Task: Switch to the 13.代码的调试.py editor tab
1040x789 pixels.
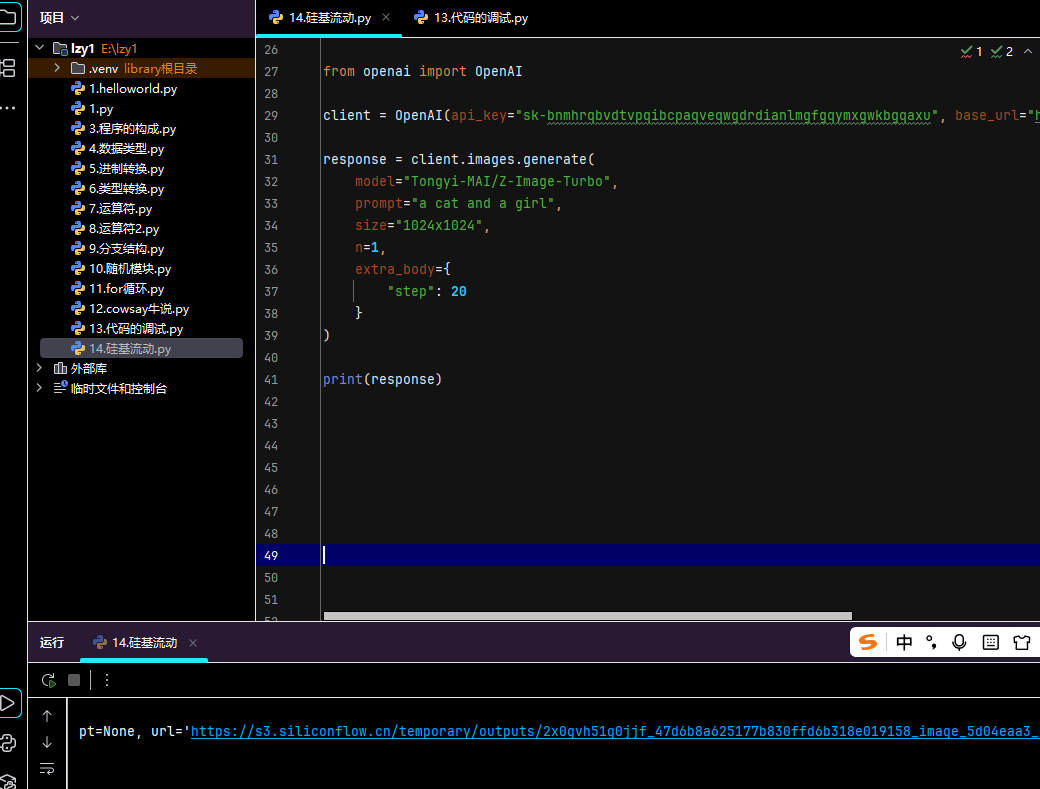Action: pyautogui.click(x=471, y=18)
